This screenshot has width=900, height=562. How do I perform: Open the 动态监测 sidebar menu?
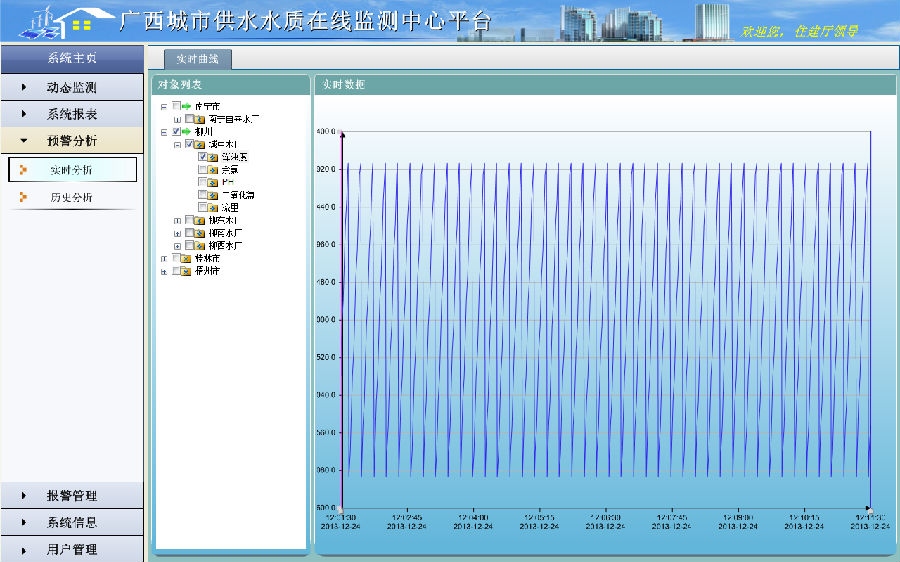(71, 88)
